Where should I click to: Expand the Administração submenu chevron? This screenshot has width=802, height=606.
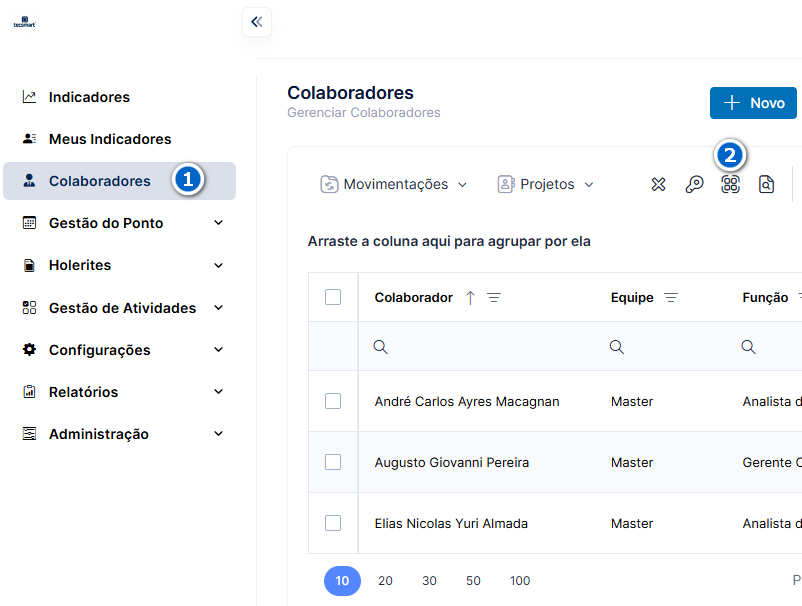pyautogui.click(x=218, y=434)
